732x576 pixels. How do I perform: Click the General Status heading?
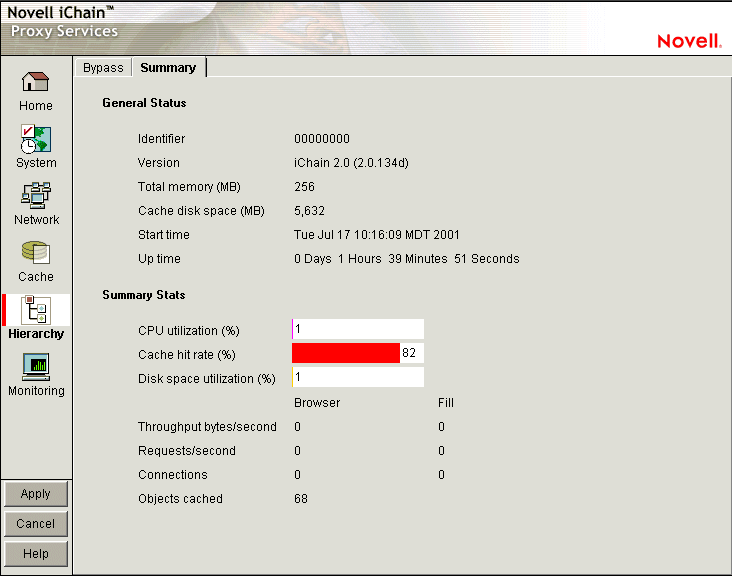tap(144, 103)
